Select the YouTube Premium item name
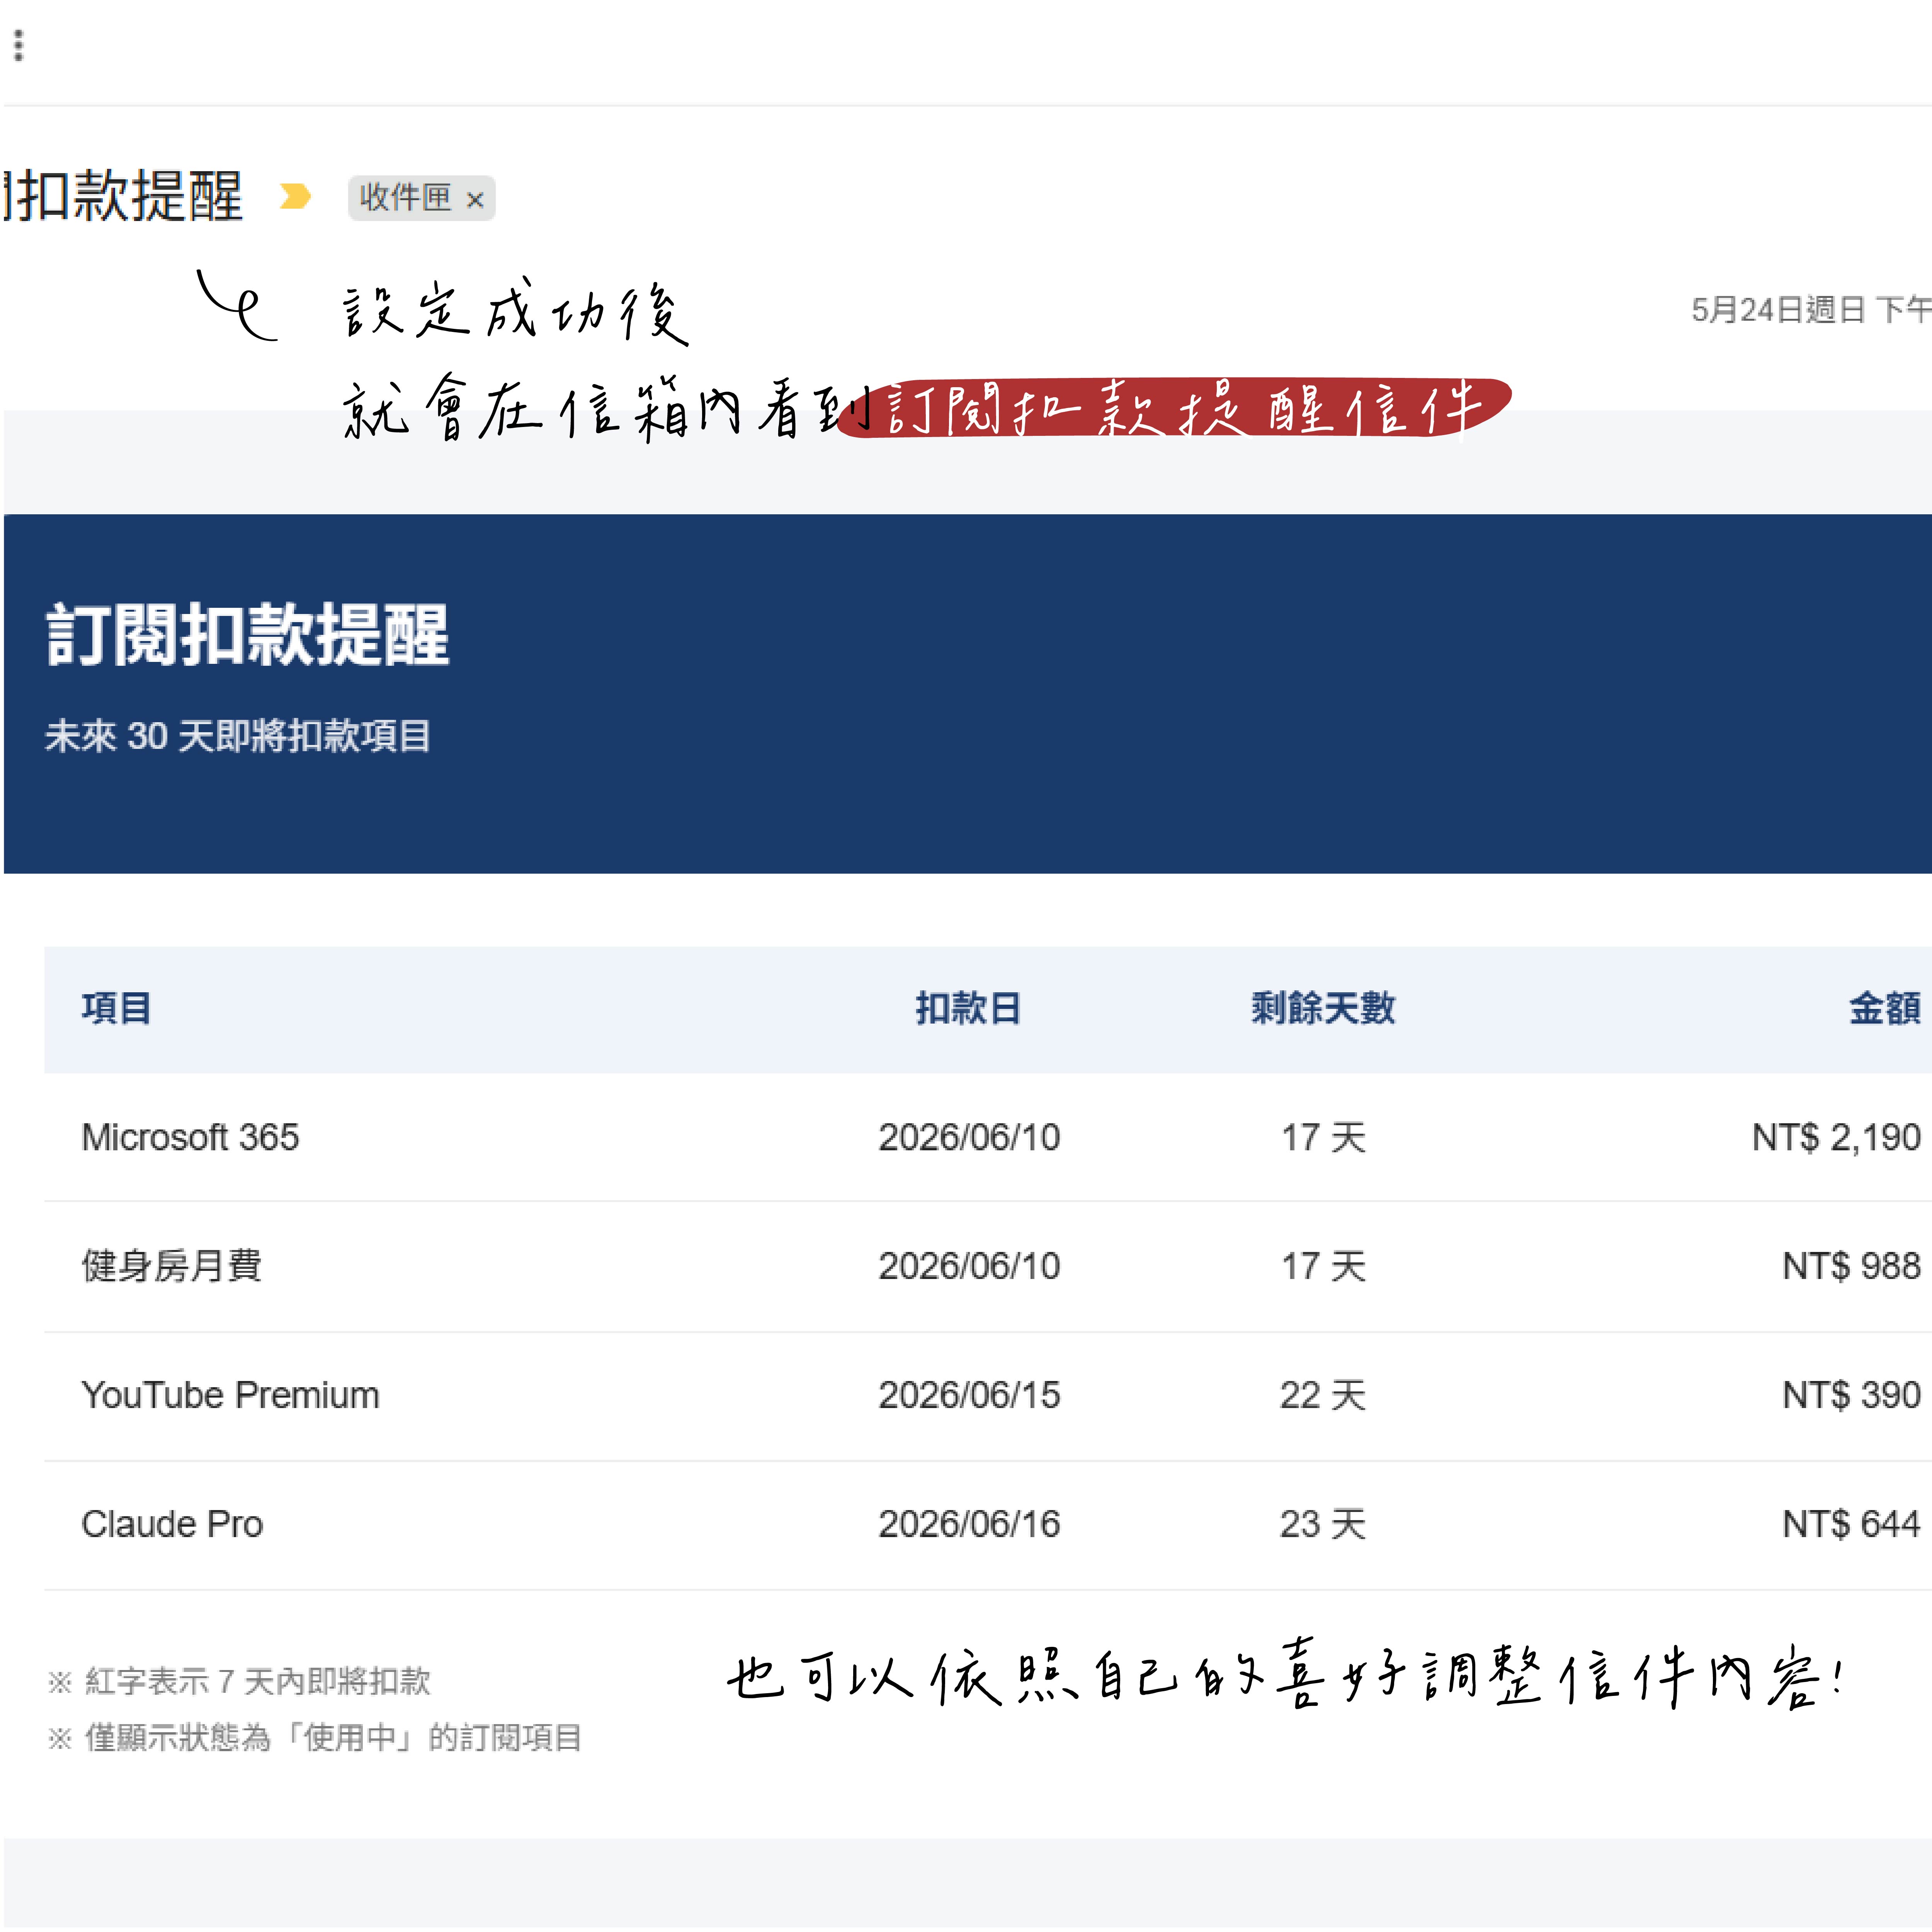The width and height of the screenshot is (1932, 1932). 230,1395
